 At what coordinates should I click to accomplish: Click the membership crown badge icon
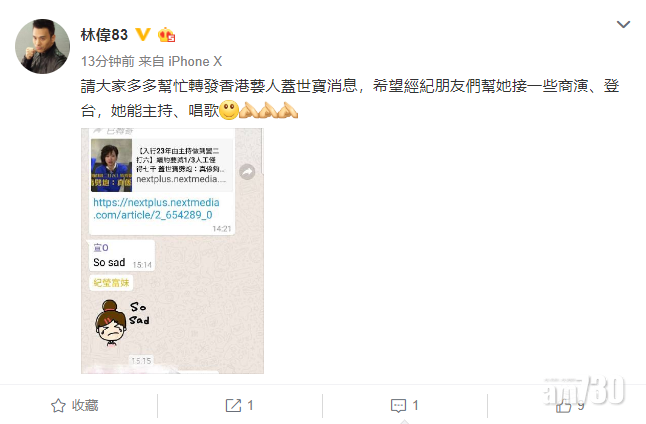coord(166,35)
